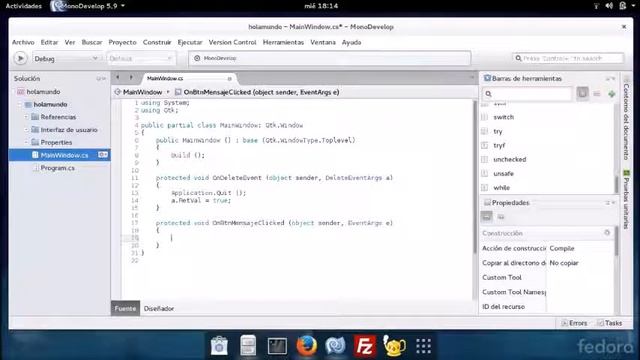Select the holamundo solution root node
Viewport: 640px width, 360px height.
[x=43, y=92]
